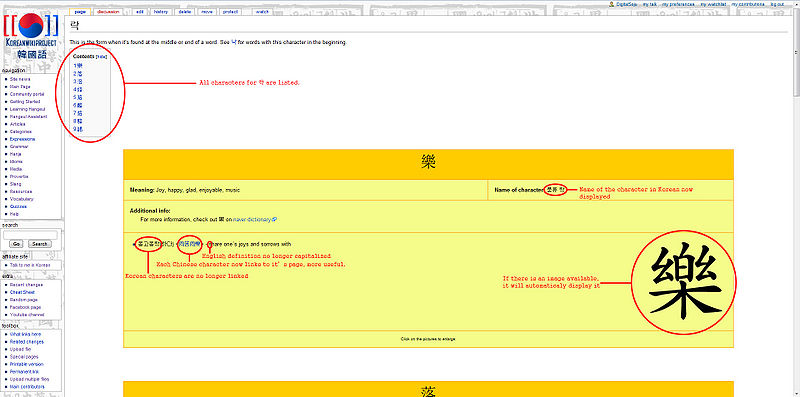This screenshot has height=397, width=800.
Task: Select the move tab
Action: (207, 11)
